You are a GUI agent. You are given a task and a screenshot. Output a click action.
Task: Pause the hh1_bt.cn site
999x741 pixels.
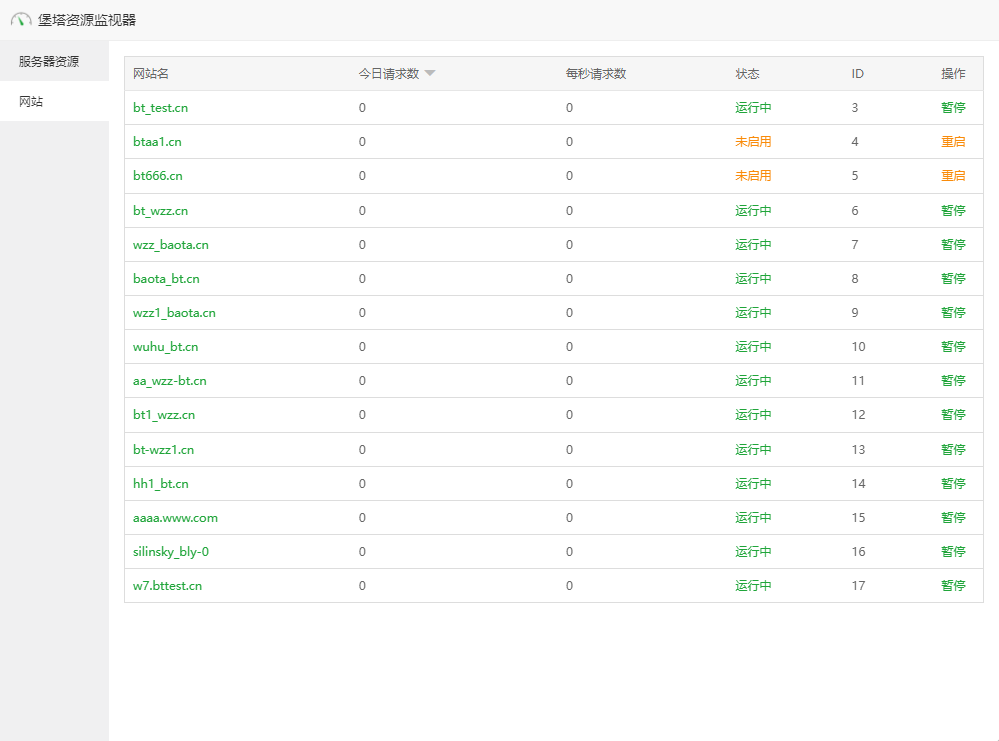(x=953, y=484)
